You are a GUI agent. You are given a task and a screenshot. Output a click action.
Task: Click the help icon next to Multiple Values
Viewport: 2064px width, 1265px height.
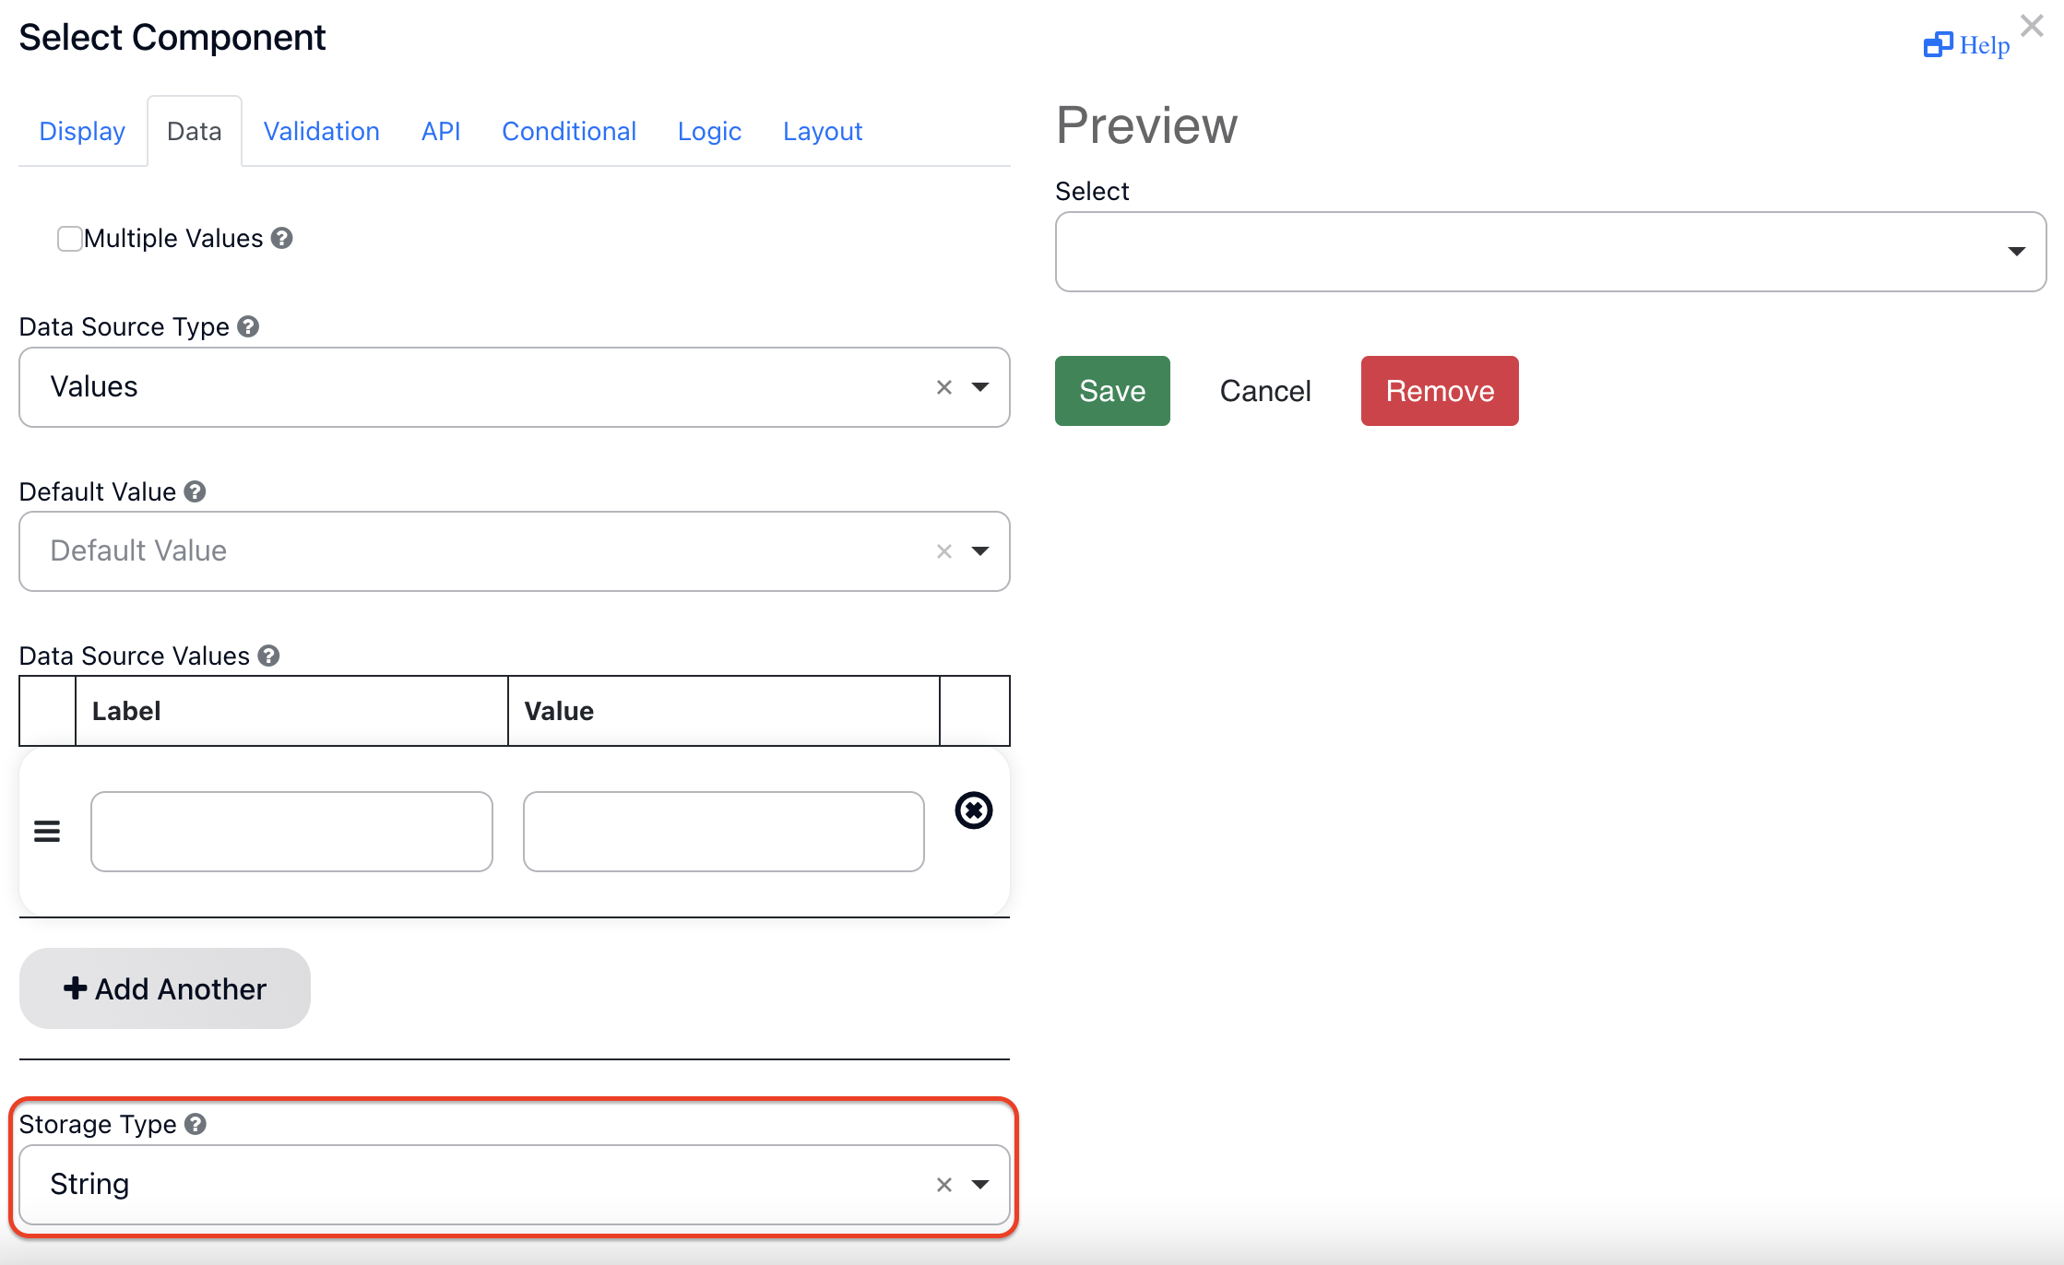pos(281,237)
